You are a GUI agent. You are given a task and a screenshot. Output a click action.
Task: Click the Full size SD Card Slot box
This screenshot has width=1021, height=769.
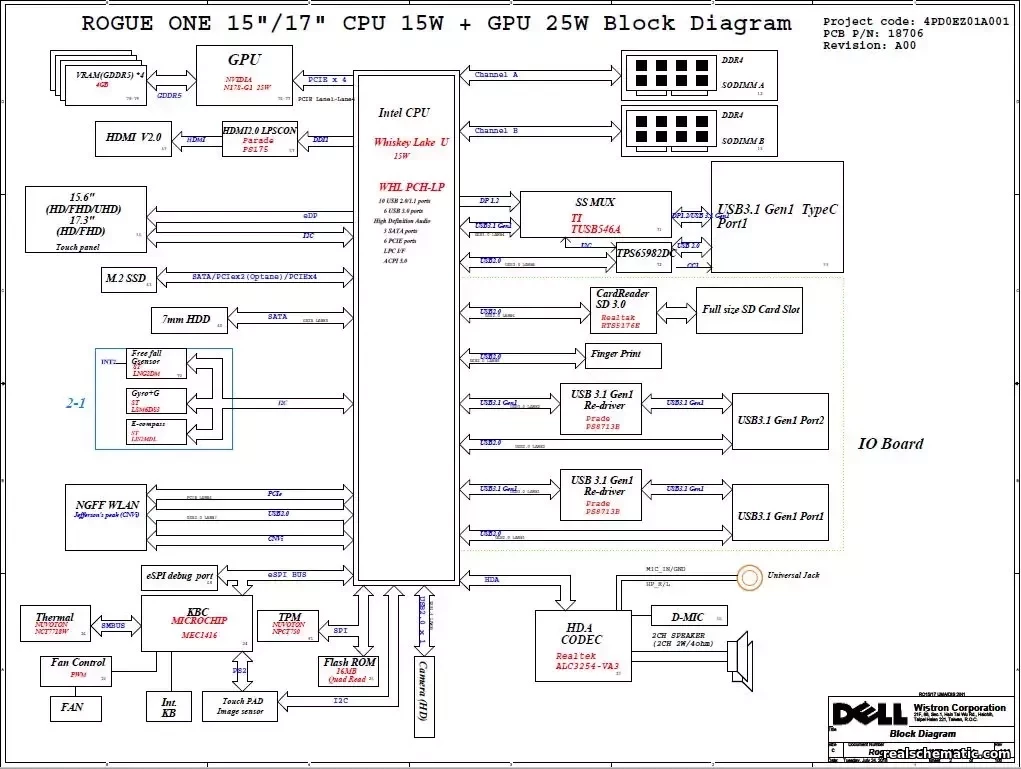(750, 310)
